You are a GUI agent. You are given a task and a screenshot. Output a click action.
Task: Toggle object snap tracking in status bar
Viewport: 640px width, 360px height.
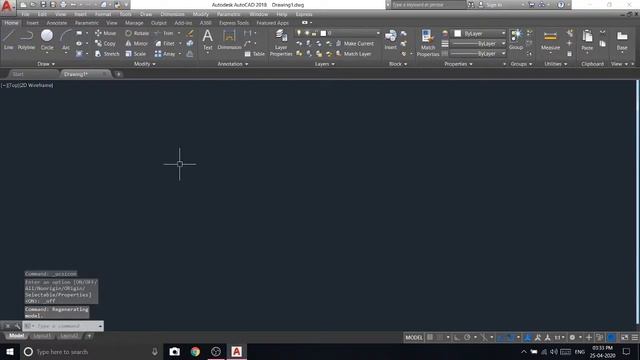click(501, 337)
